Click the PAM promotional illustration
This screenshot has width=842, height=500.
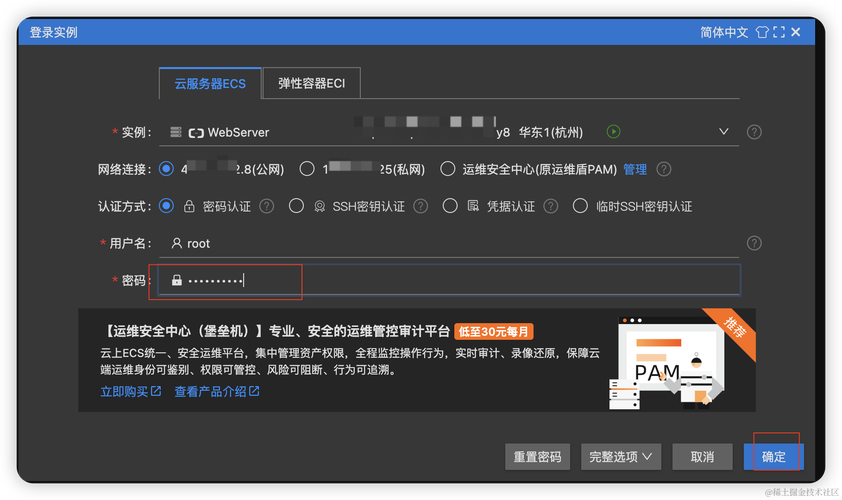tap(667, 364)
